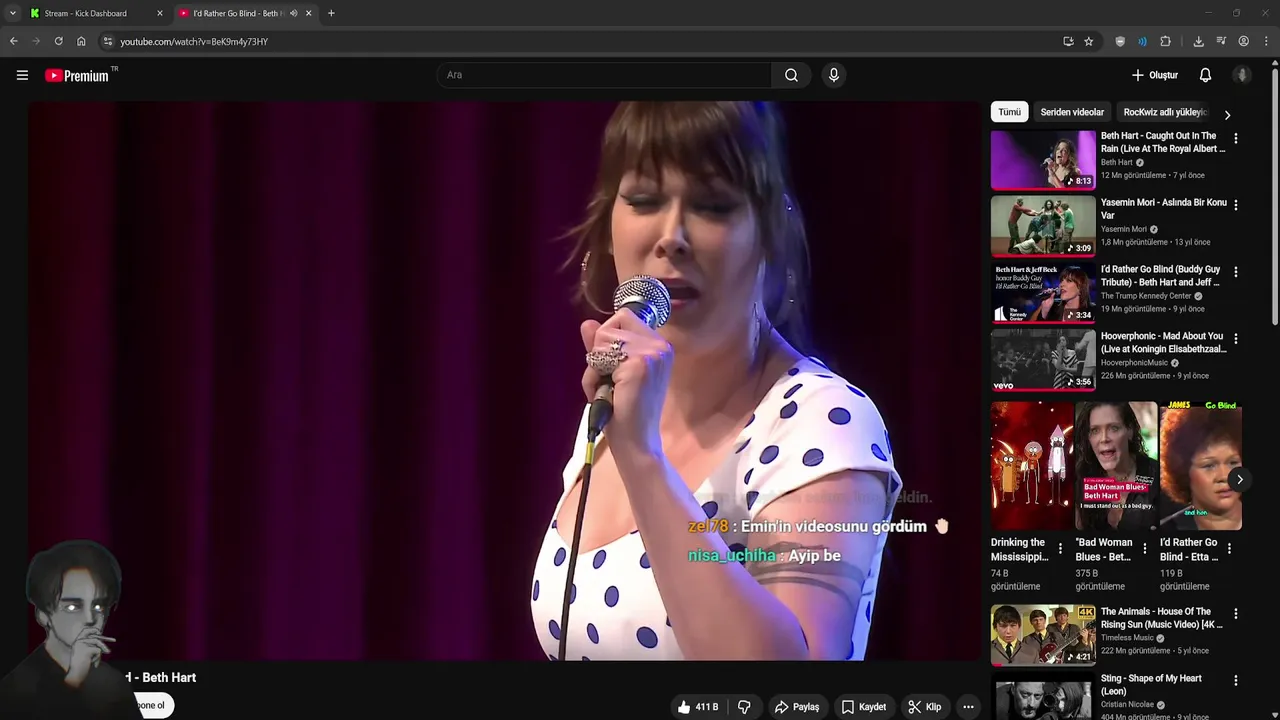The width and height of the screenshot is (1280, 720).
Task: Select the Tümü filter chip
Action: coord(1009,112)
